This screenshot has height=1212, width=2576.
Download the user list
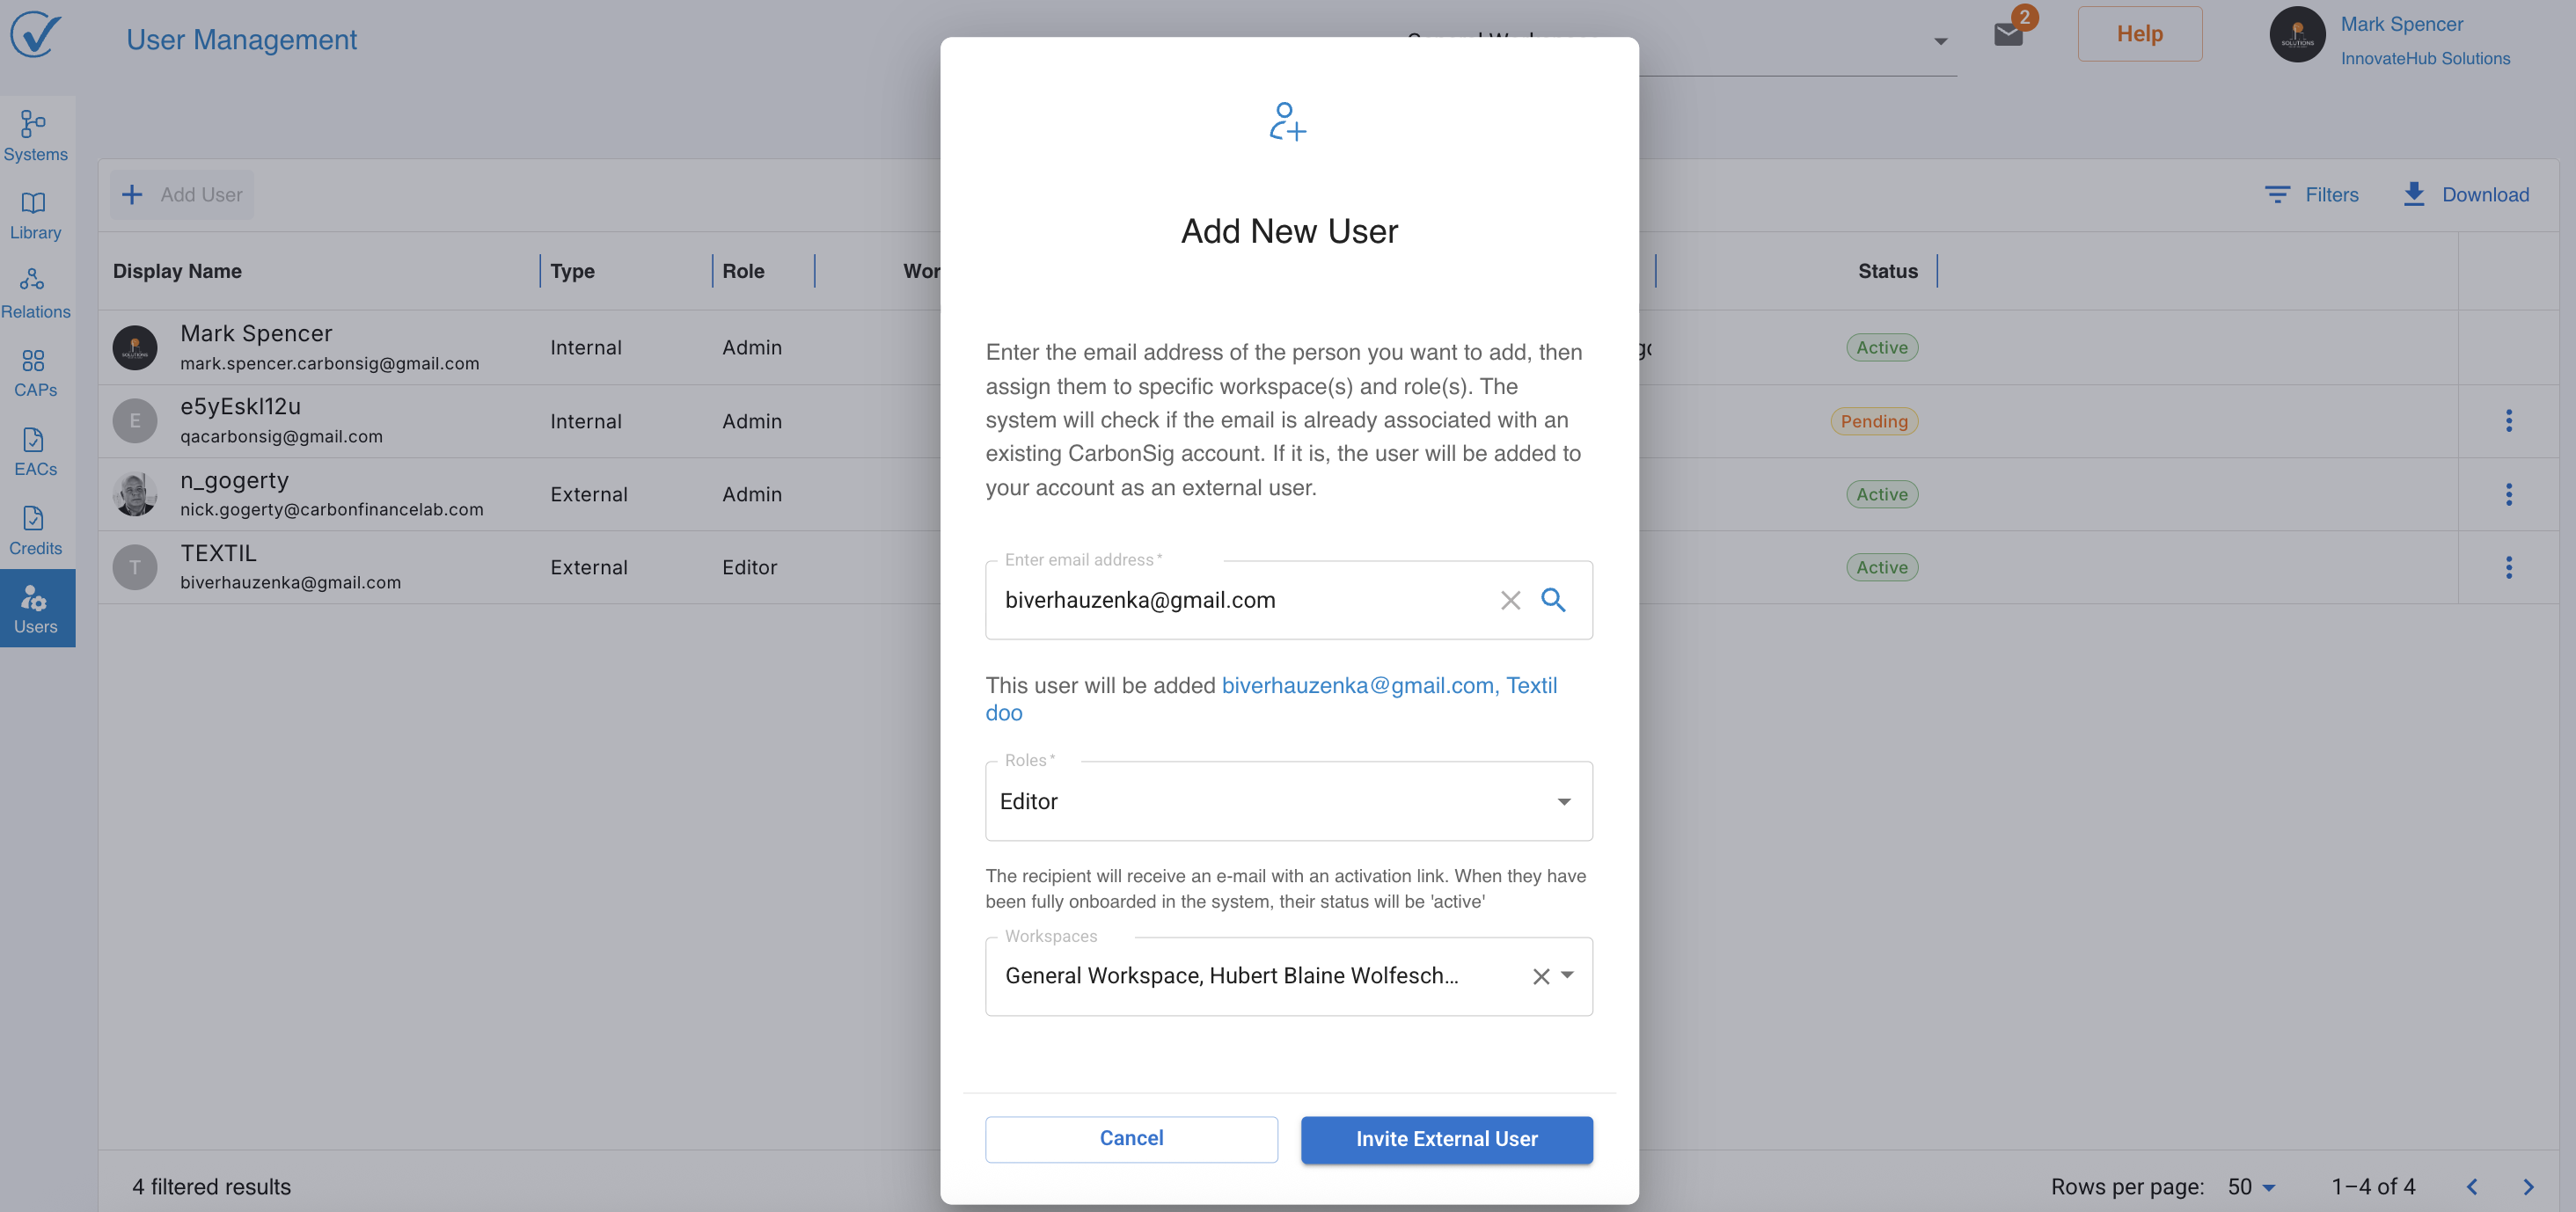[2465, 194]
